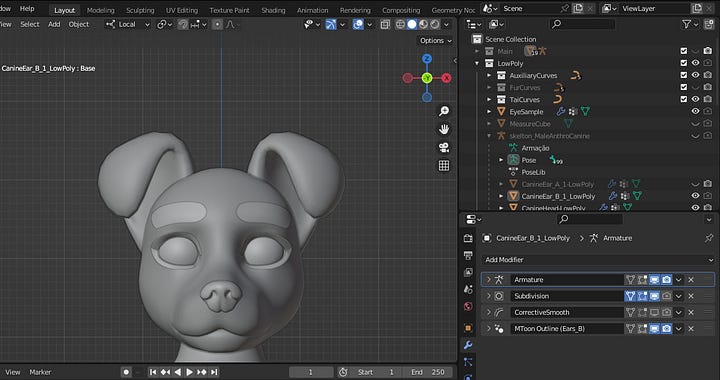Select solid viewport shading

click(x=412, y=24)
